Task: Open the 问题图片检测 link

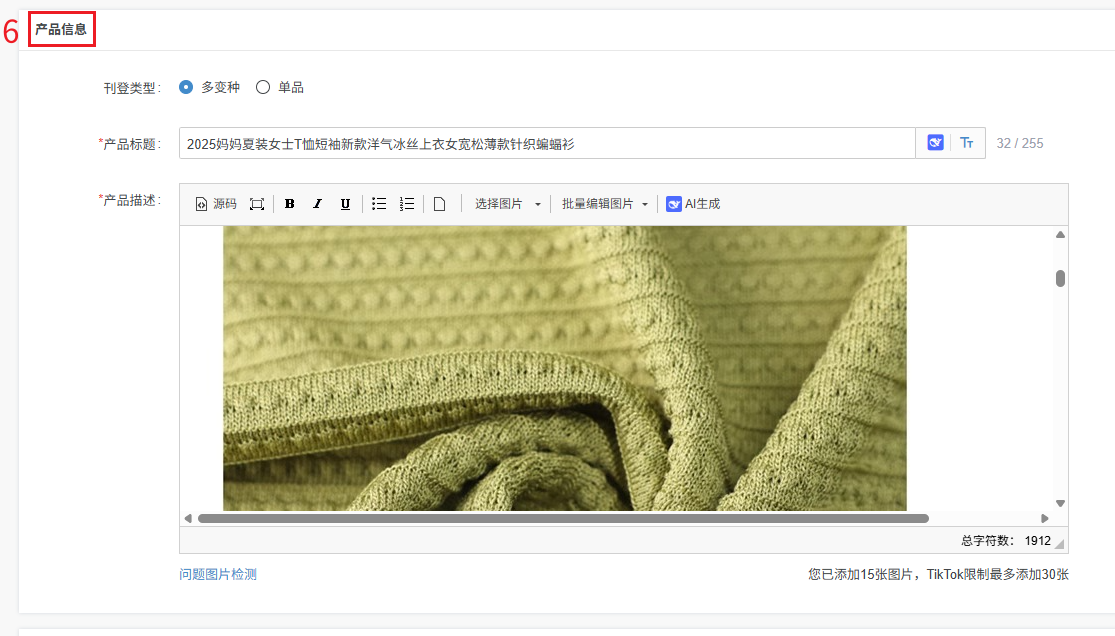Action: pos(218,574)
